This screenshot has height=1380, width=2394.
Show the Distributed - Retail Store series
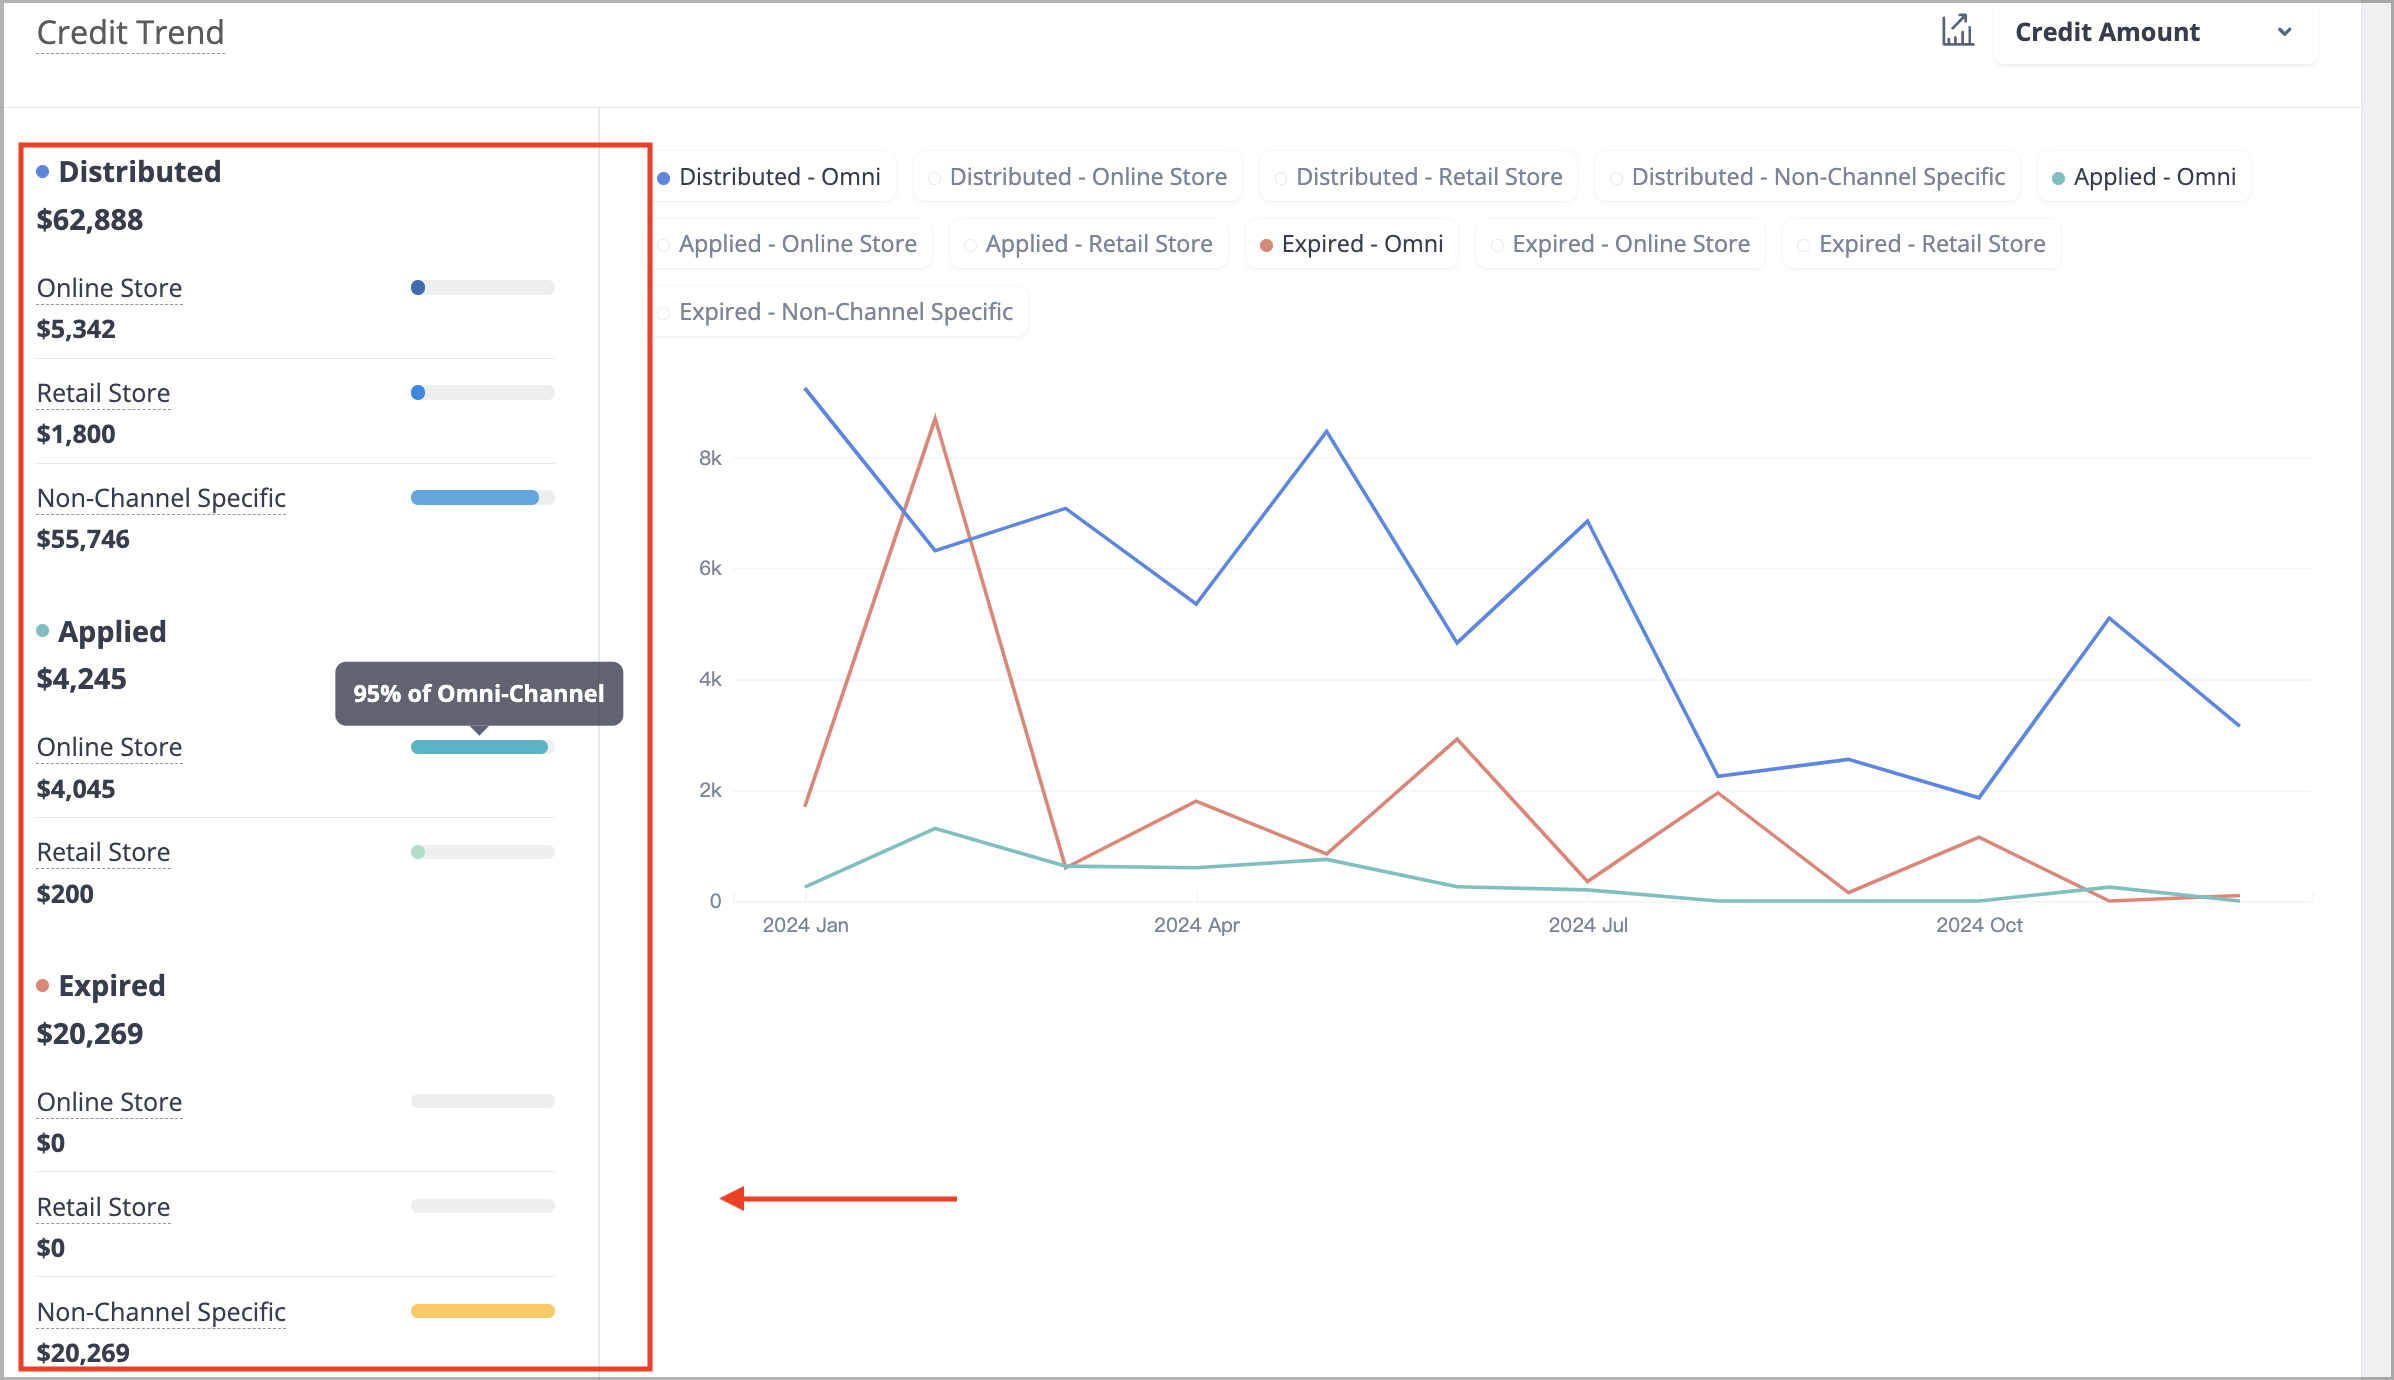click(1418, 177)
